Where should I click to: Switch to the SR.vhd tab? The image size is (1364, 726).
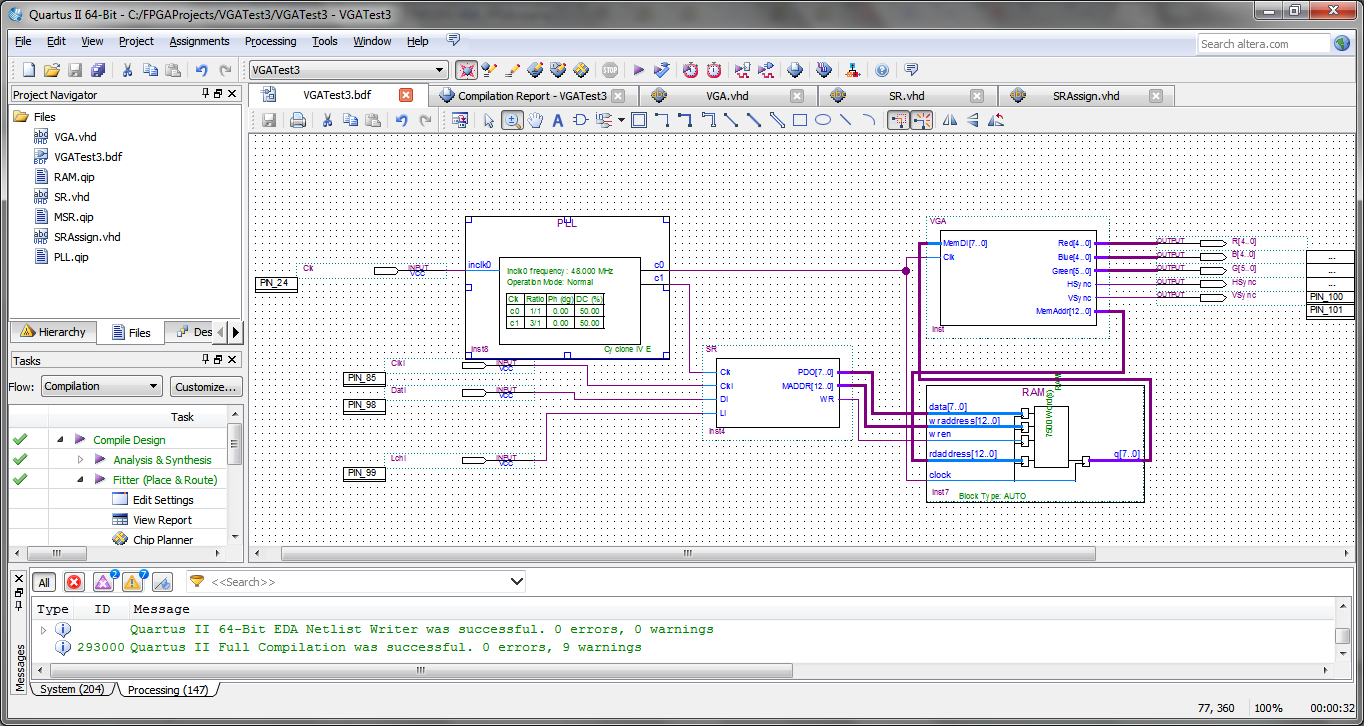(906, 96)
